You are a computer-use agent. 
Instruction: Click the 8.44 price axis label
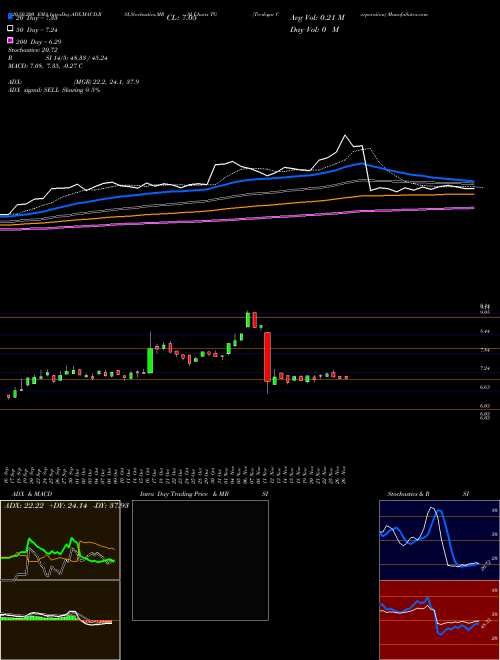[484, 331]
